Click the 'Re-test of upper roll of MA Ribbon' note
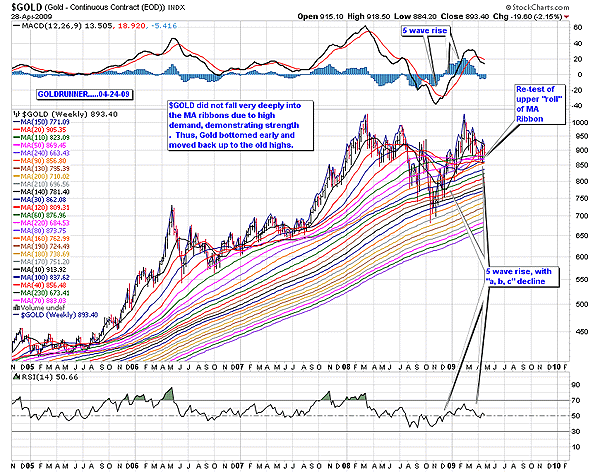Viewport: 600px width, 472px height. tap(540, 104)
